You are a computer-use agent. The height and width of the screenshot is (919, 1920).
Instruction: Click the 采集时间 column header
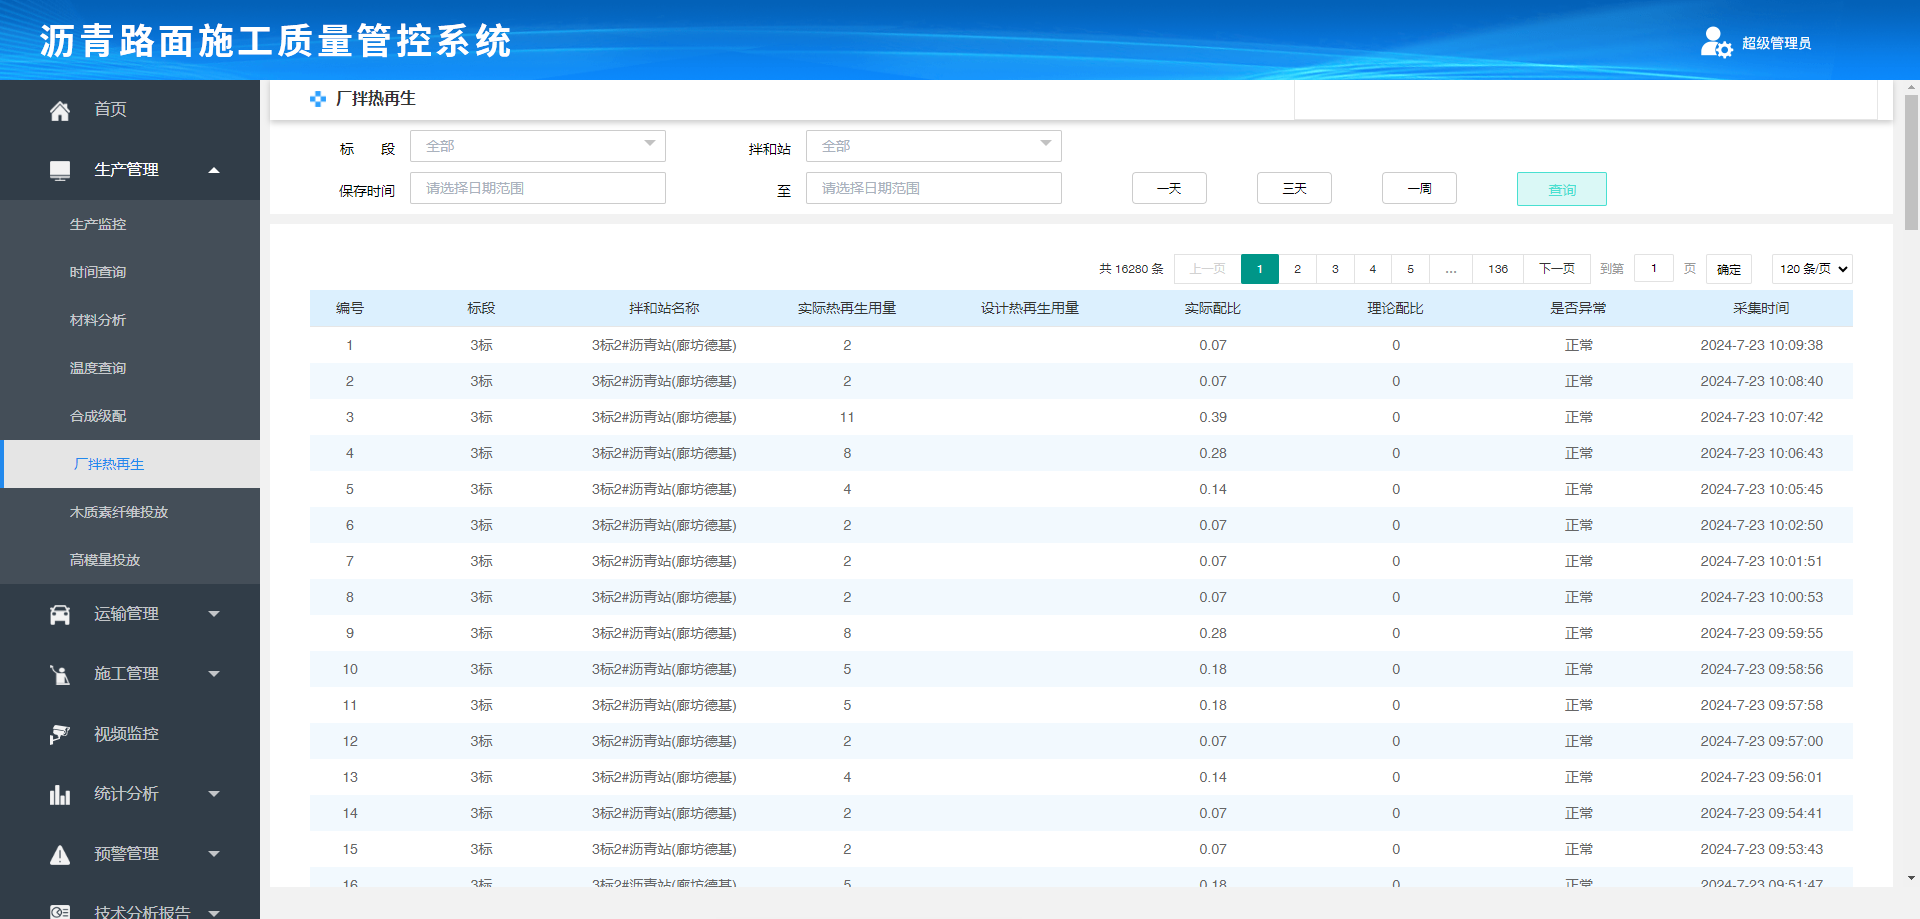click(1761, 308)
